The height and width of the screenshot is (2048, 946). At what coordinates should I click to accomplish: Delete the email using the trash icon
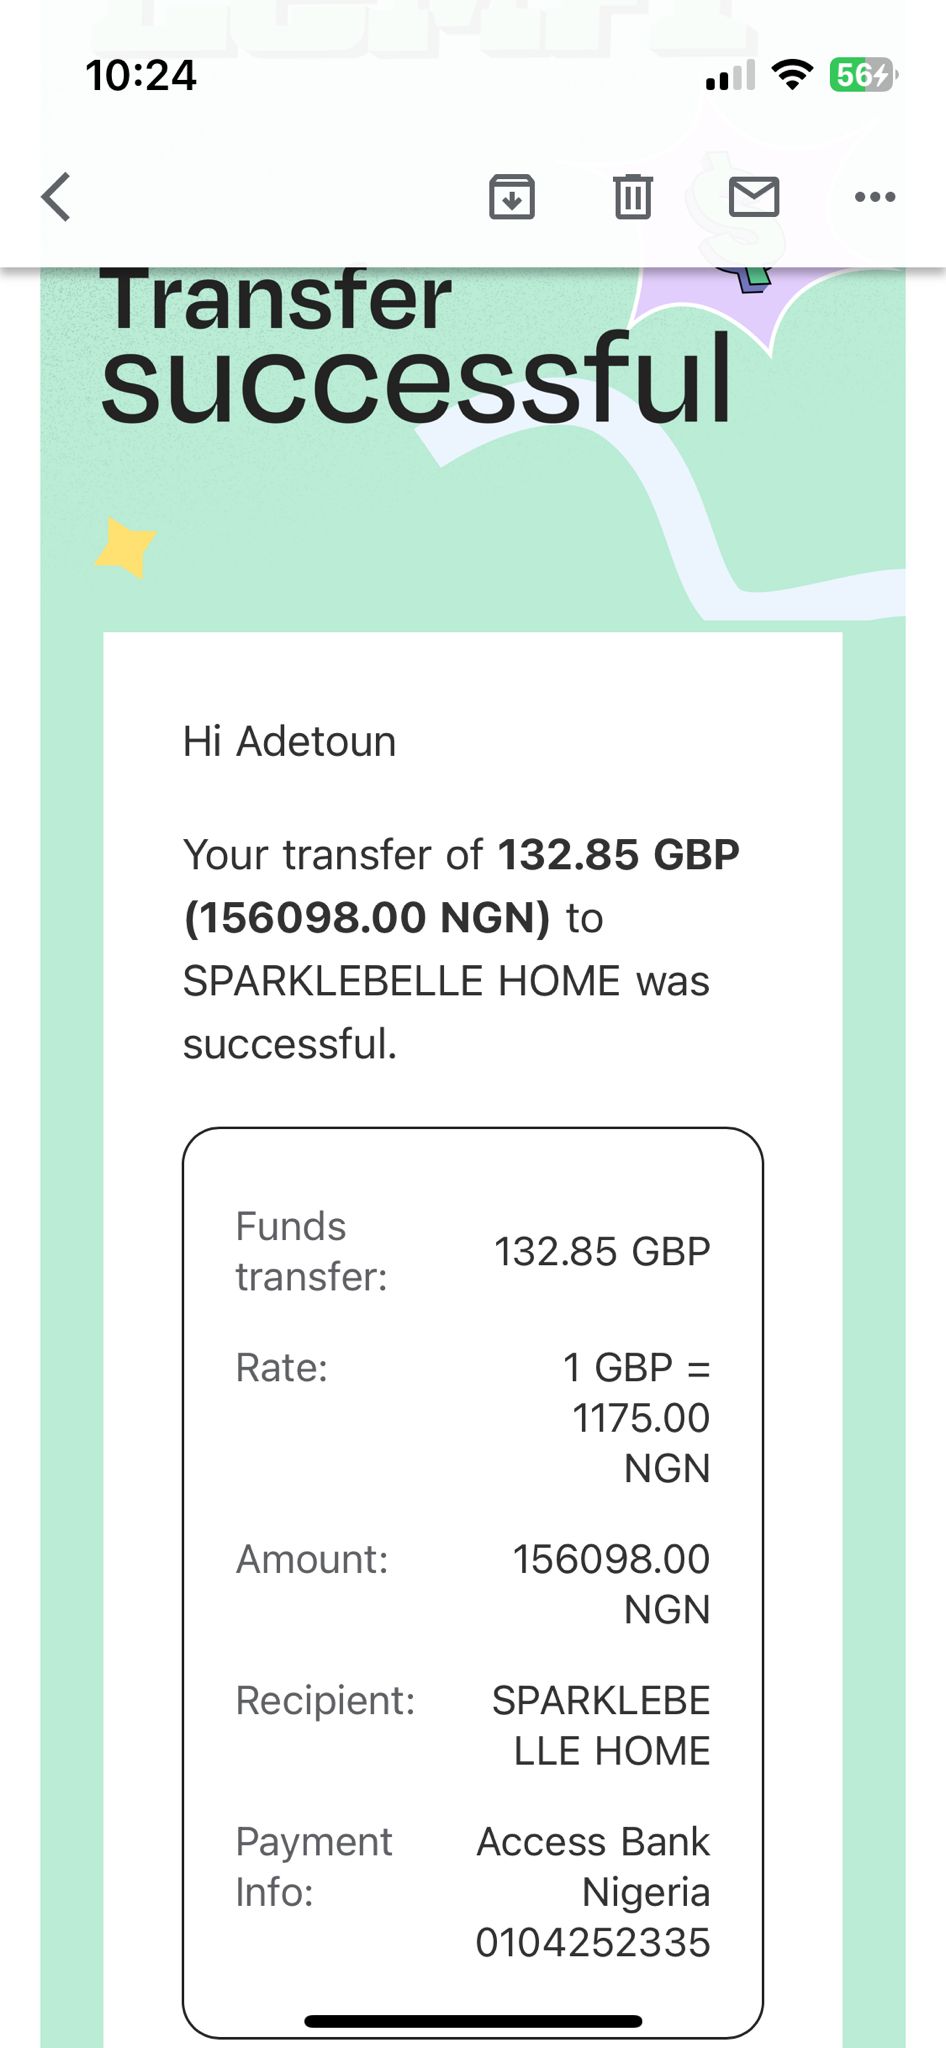pos(632,196)
